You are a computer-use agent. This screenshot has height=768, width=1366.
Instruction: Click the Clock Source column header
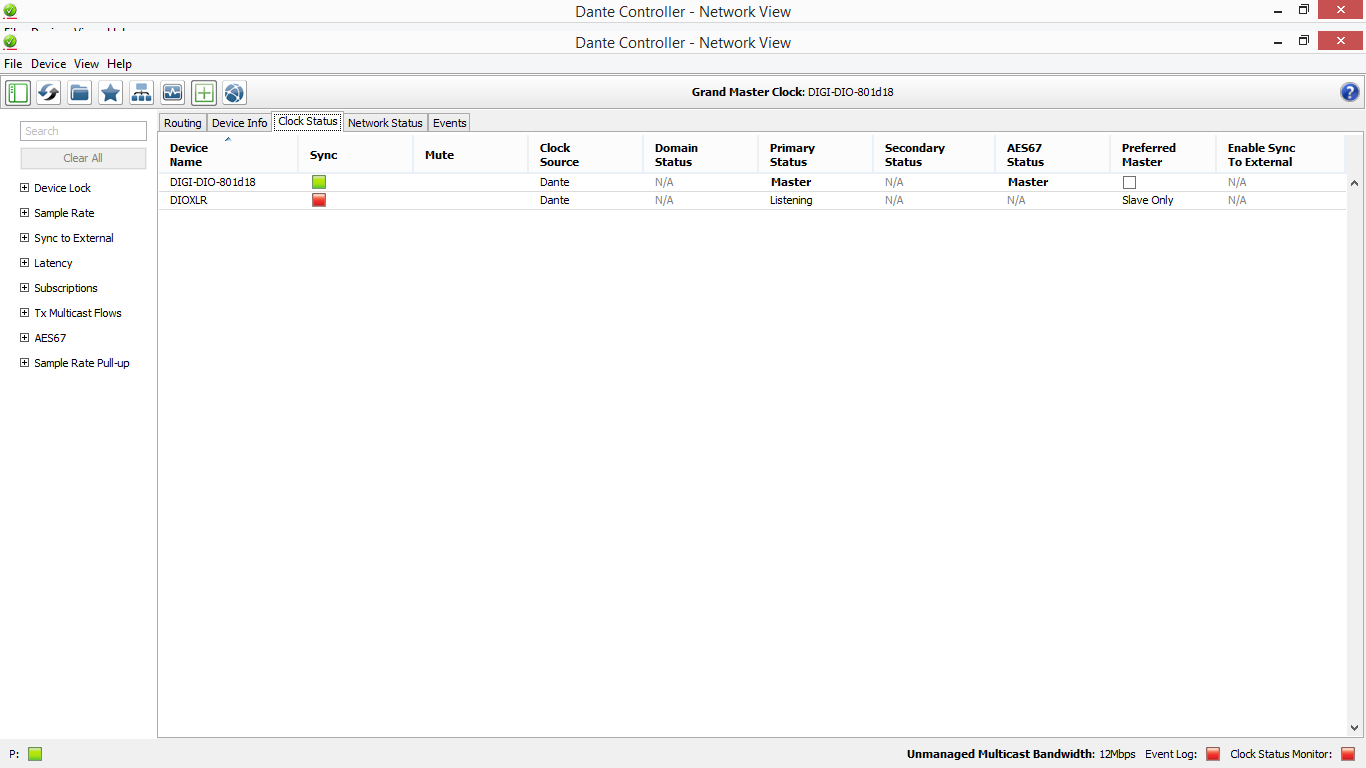585,155
